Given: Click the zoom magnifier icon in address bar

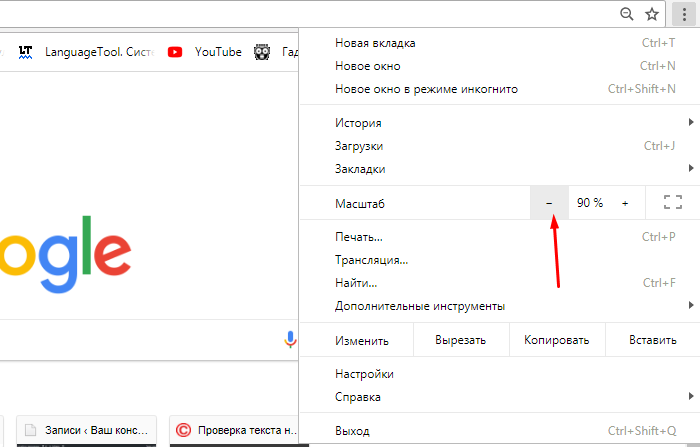Looking at the screenshot, I should tap(627, 14).
